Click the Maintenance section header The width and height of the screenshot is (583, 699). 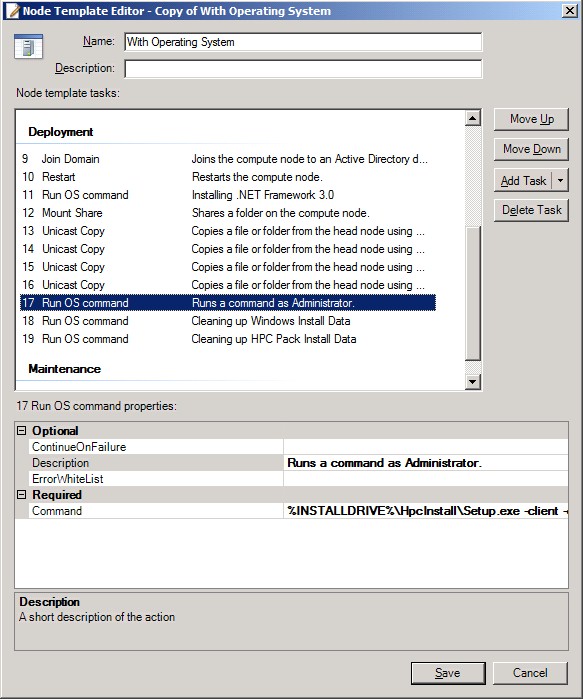[x=65, y=369]
